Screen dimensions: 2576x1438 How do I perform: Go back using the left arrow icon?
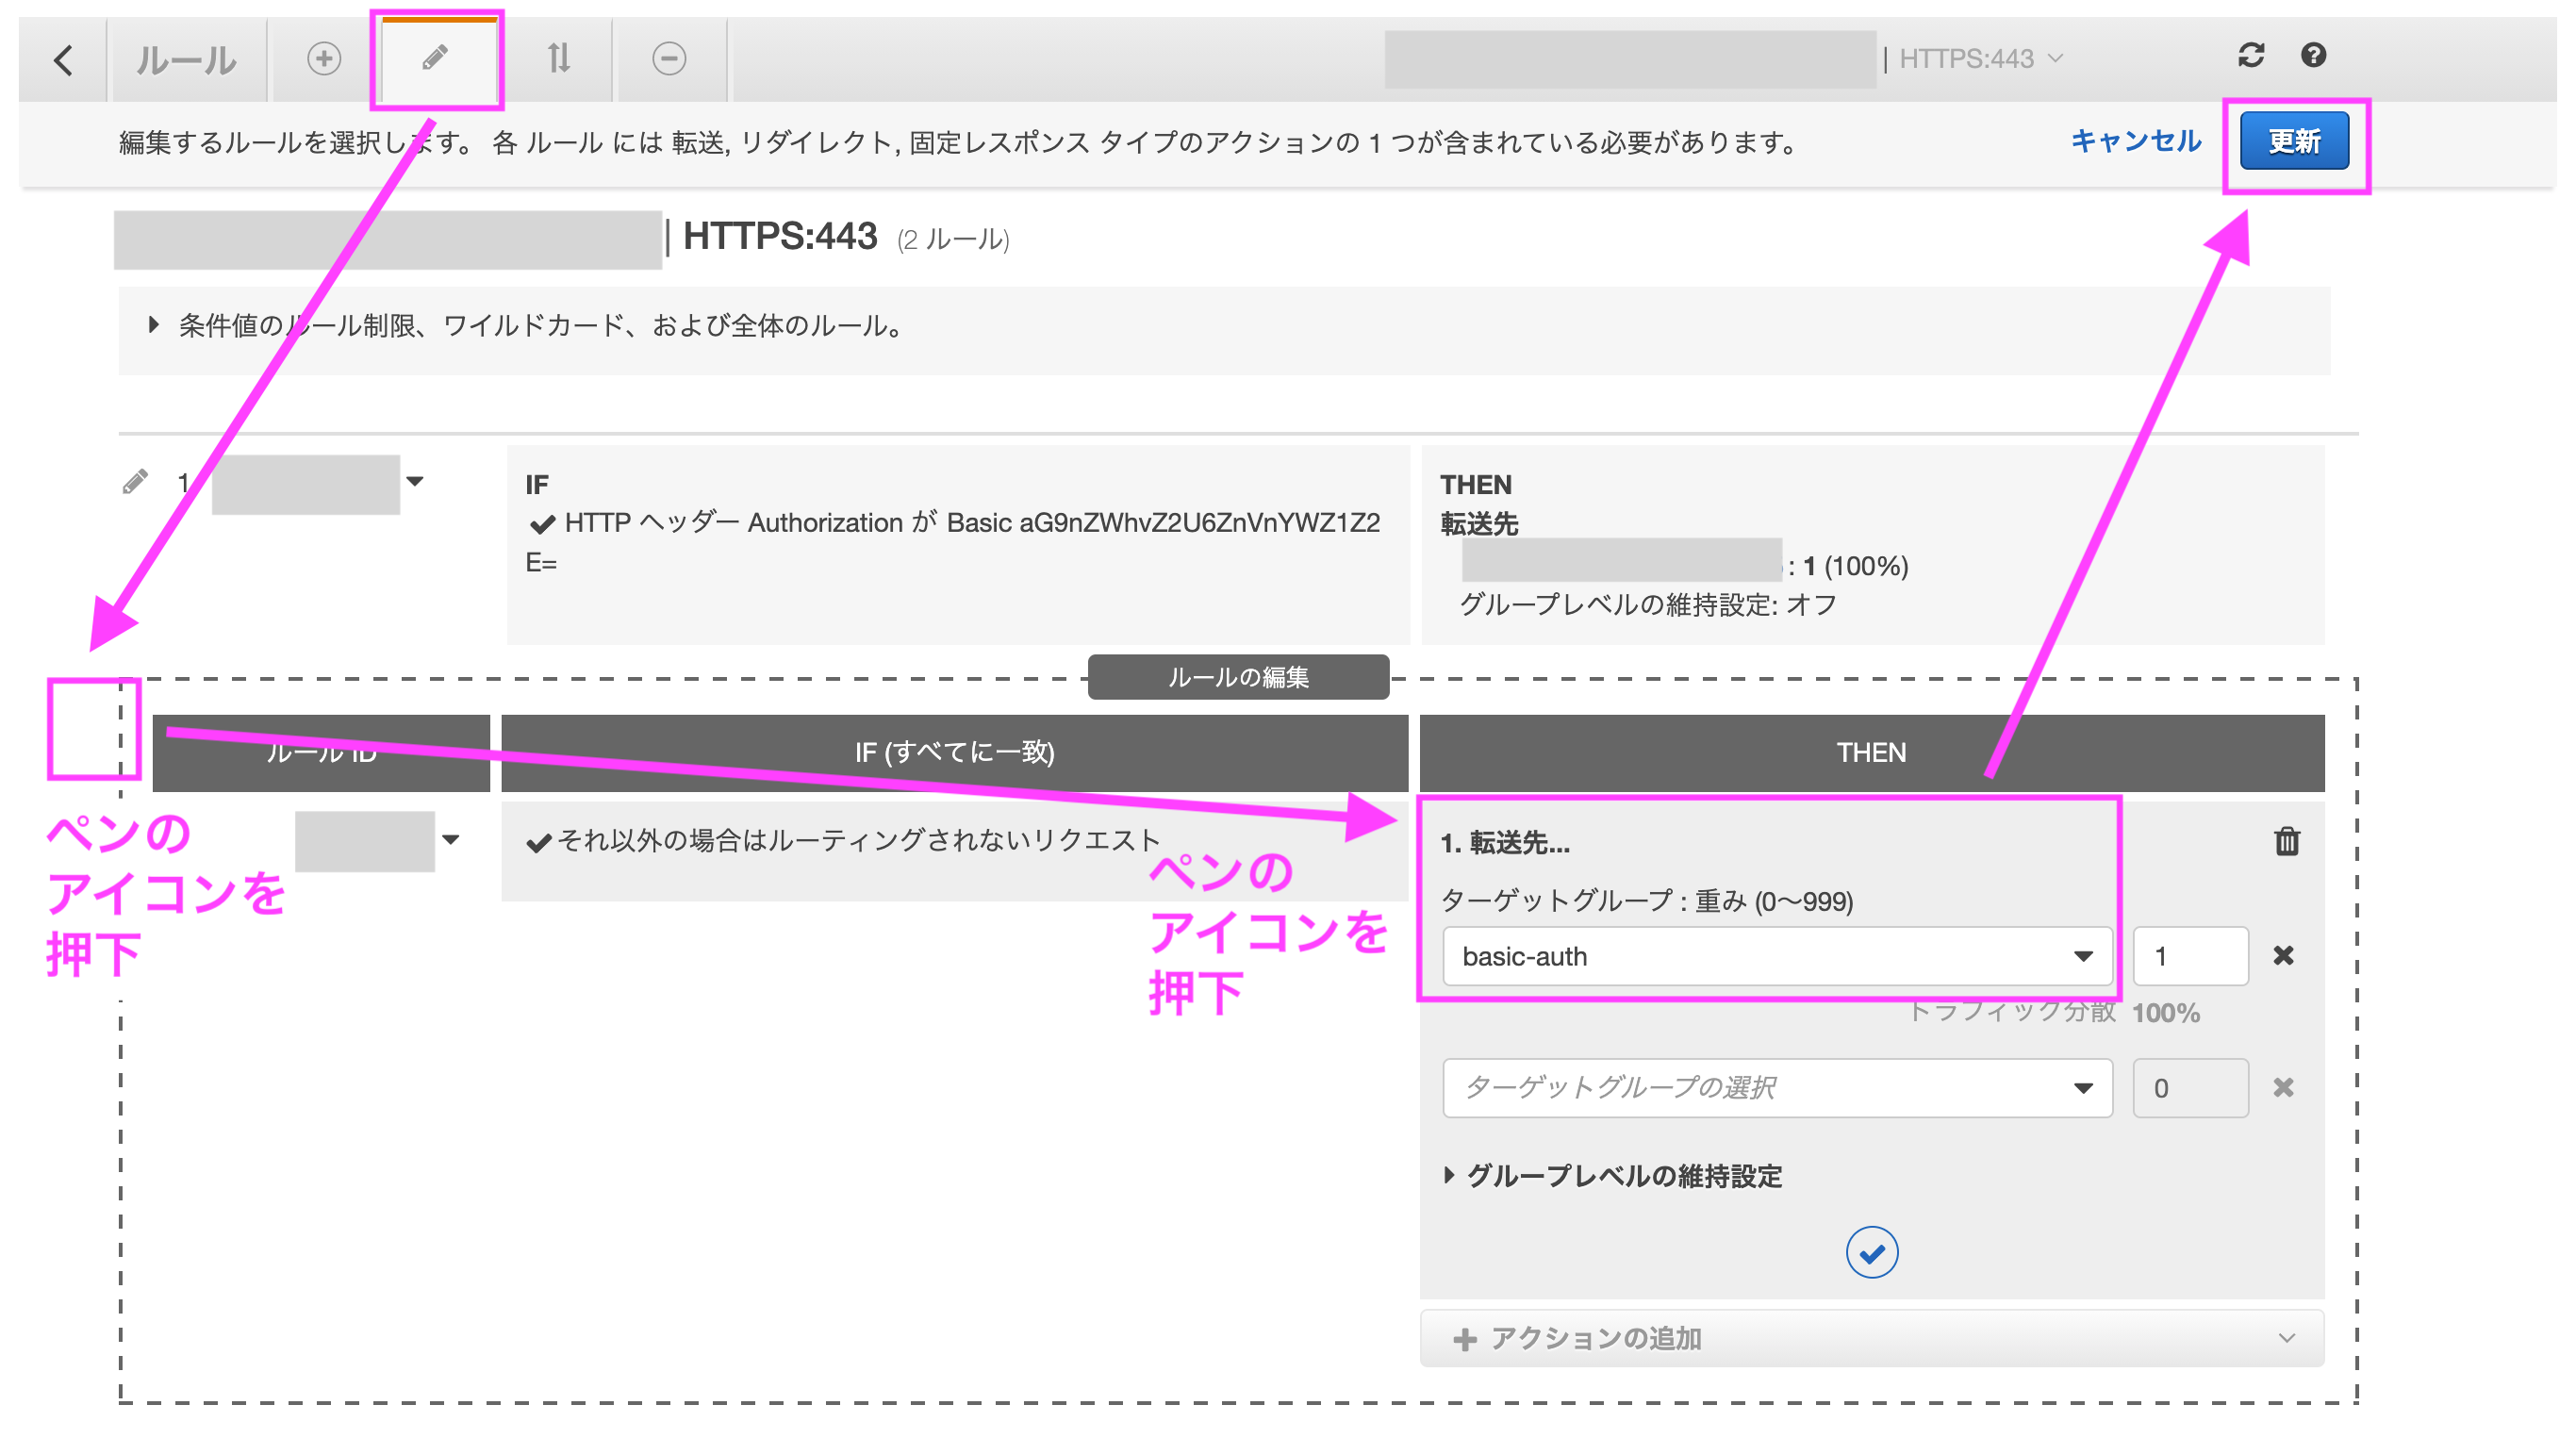point(63,59)
